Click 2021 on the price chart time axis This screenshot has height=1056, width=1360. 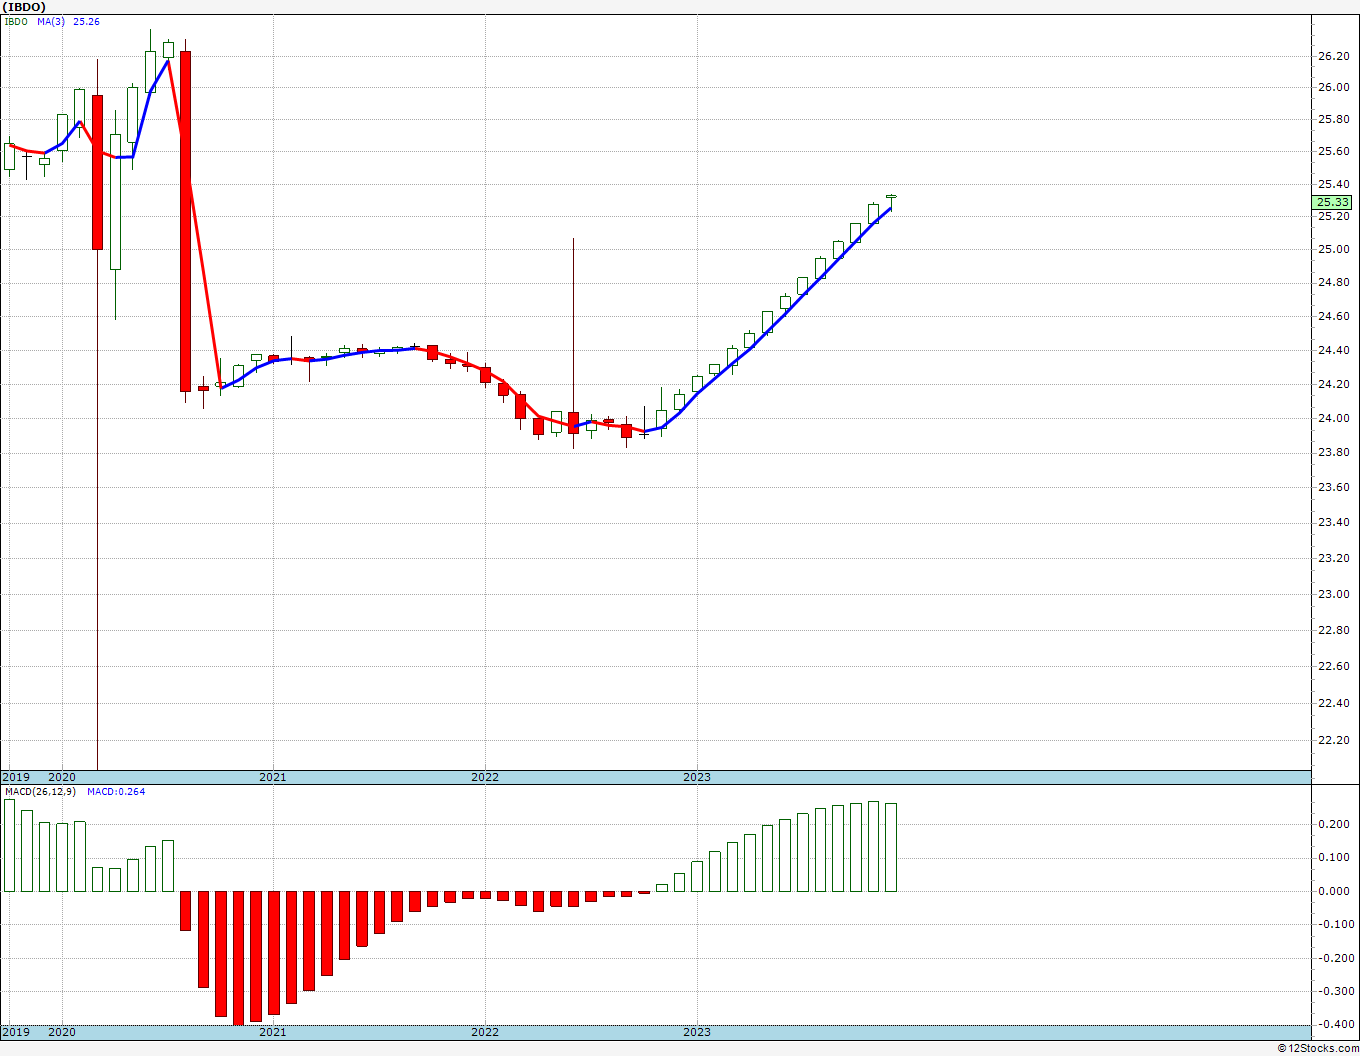click(273, 777)
